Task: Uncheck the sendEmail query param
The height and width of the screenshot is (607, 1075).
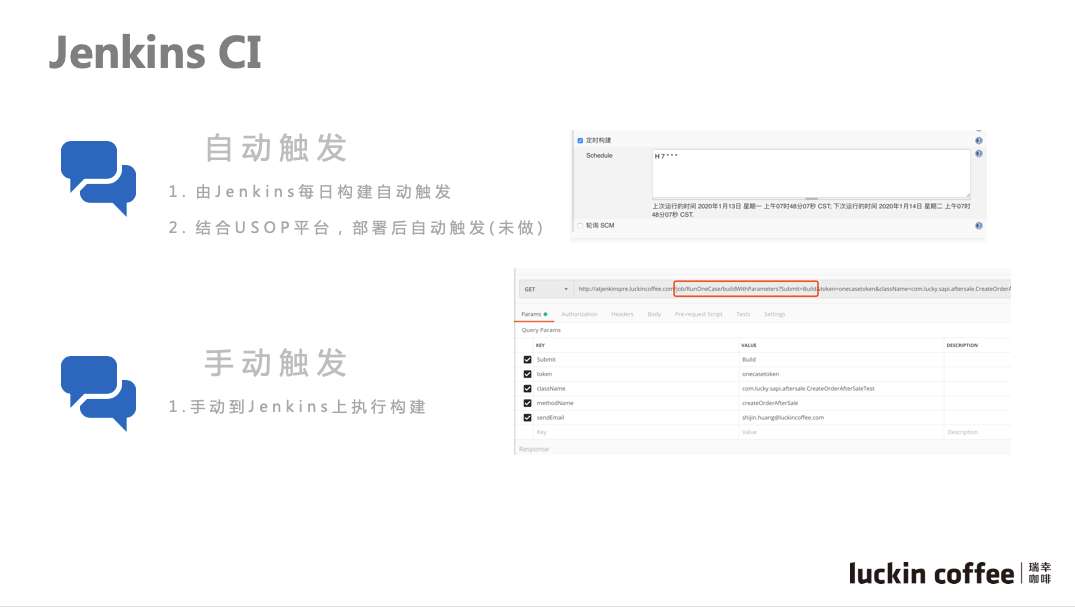Action: point(527,417)
